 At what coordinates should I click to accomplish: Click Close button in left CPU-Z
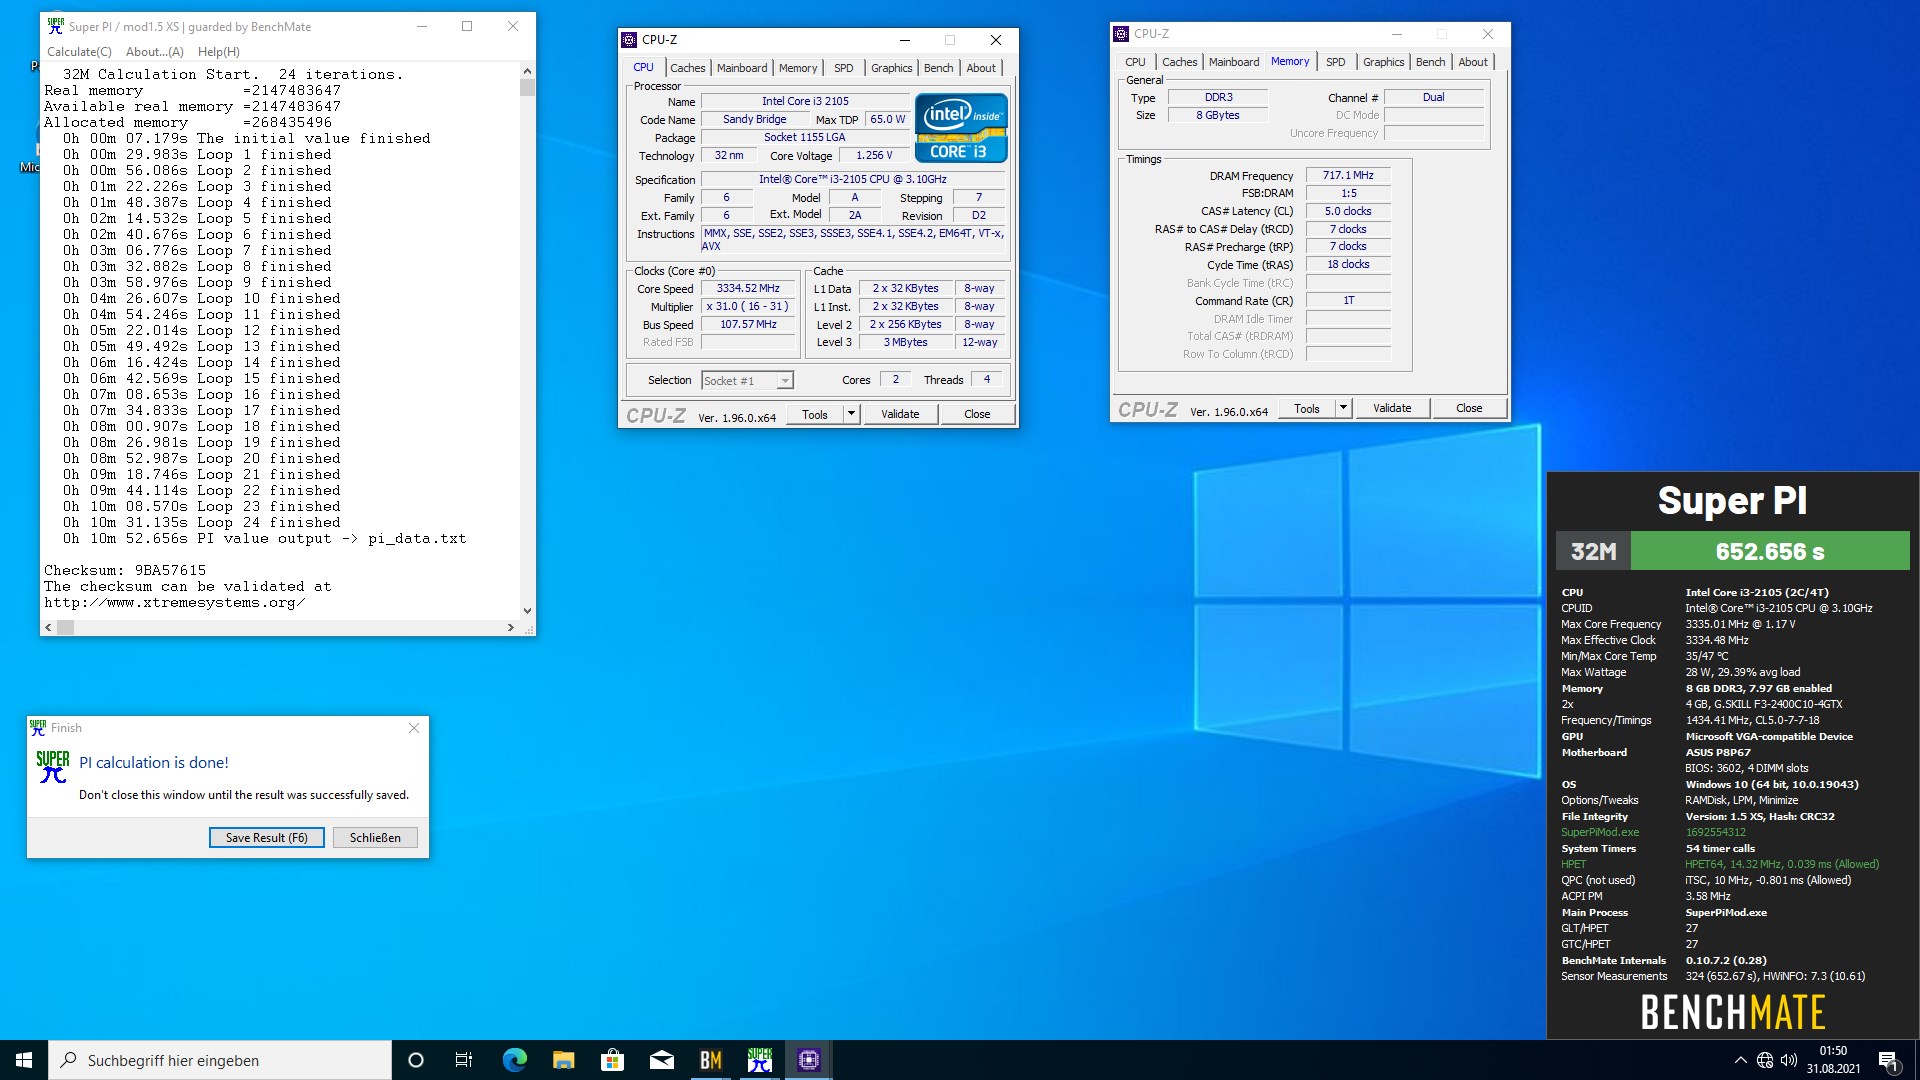coord(977,414)
